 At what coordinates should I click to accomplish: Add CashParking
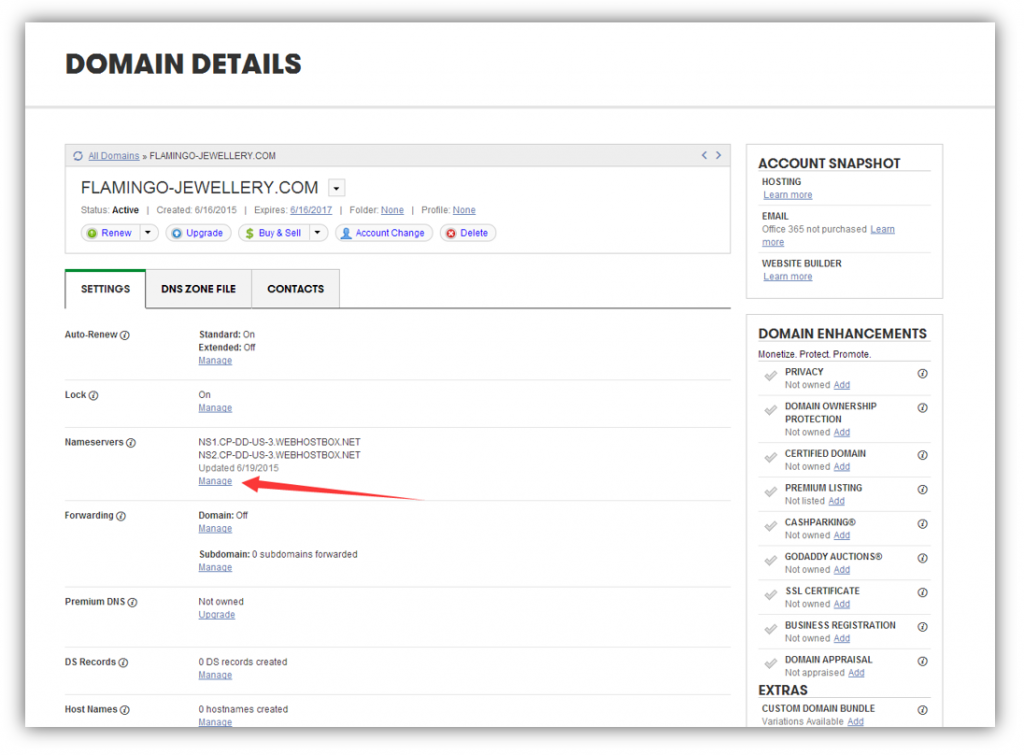point(842,536)
